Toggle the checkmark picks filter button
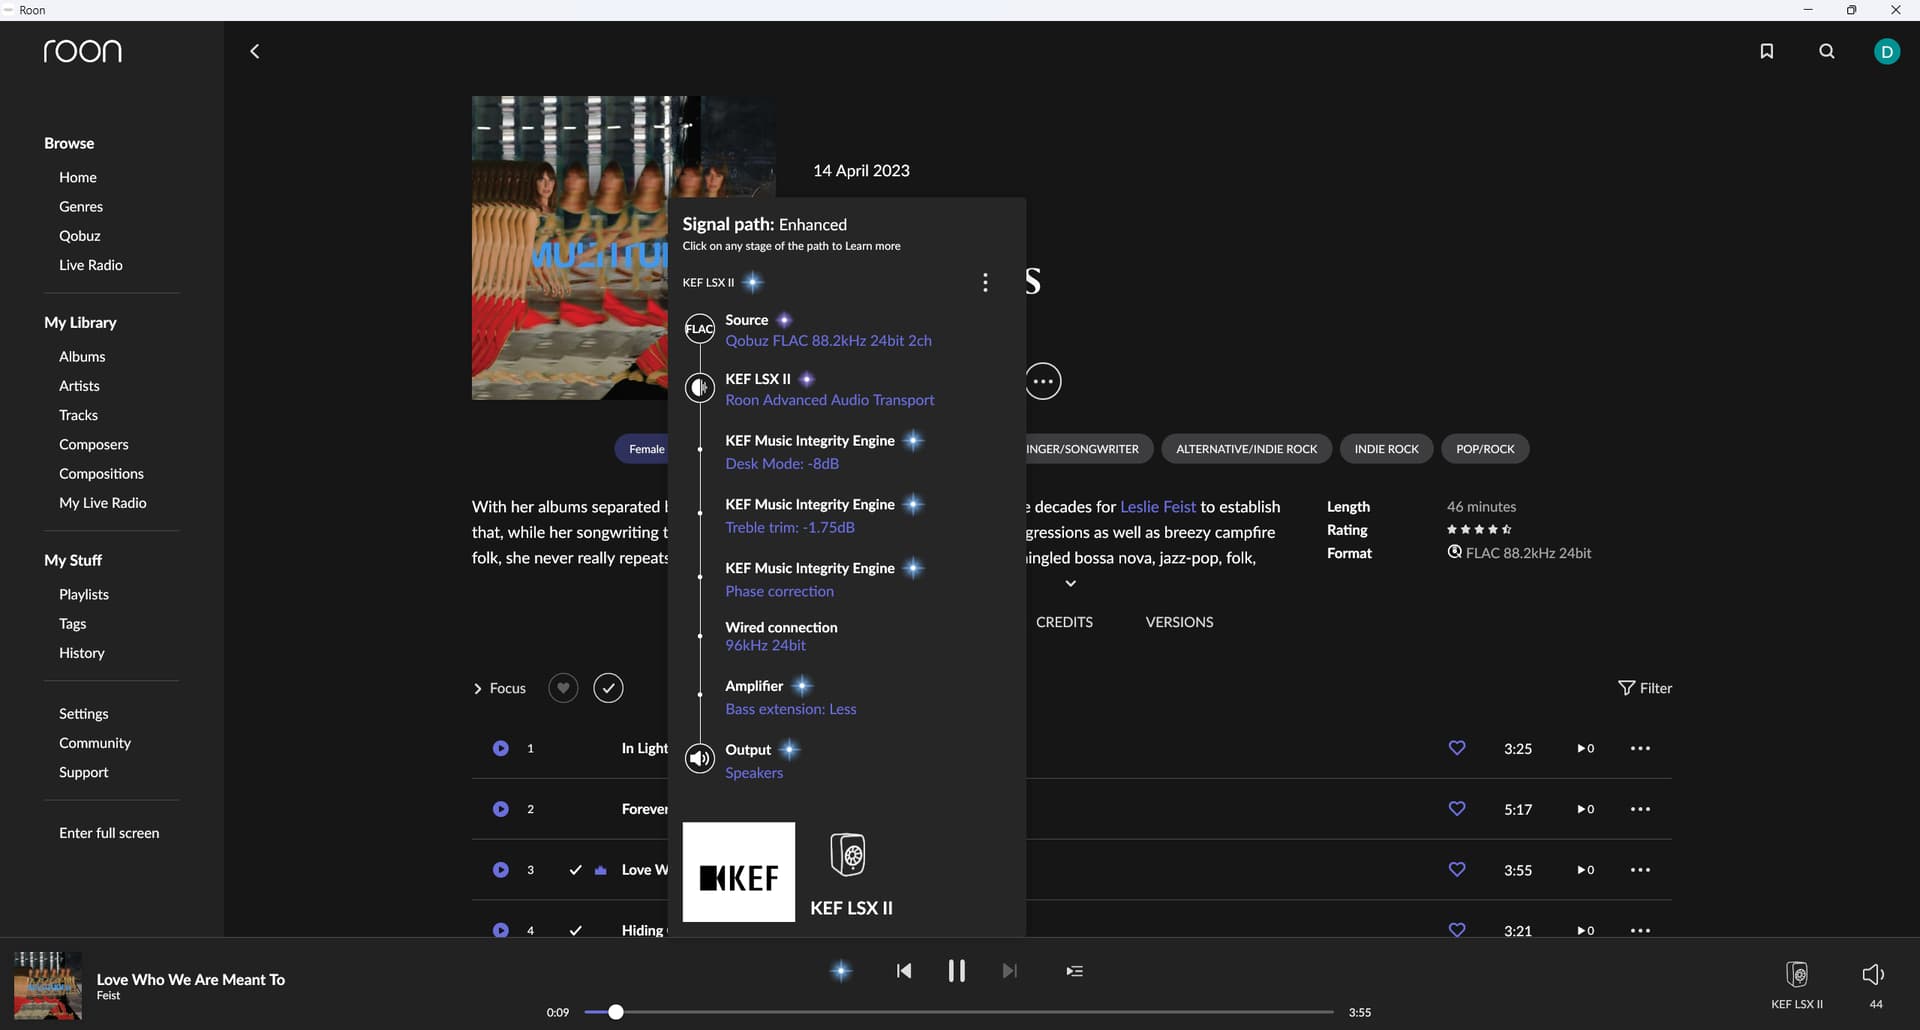The width and height of the screenshot is (1920, 1030). (x=608, y=688)
